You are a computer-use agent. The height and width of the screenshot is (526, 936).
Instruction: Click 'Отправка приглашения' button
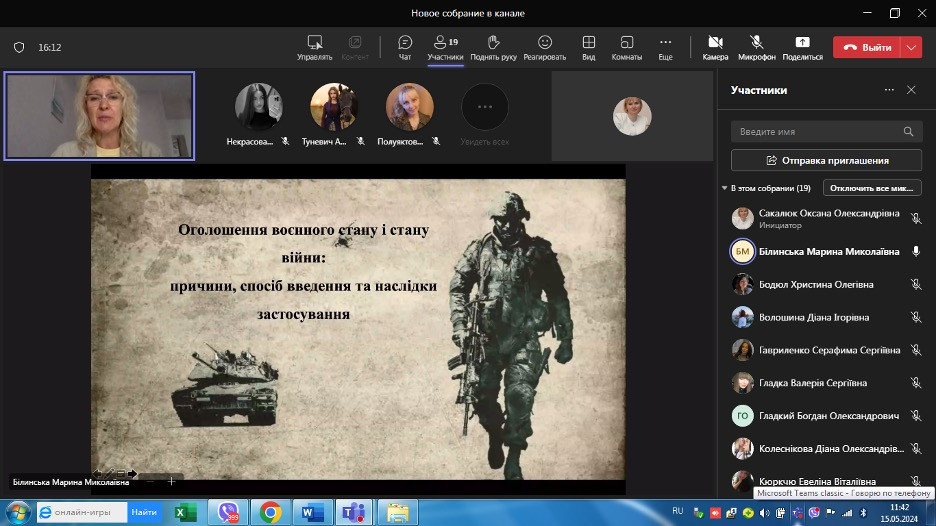[826, 160]
